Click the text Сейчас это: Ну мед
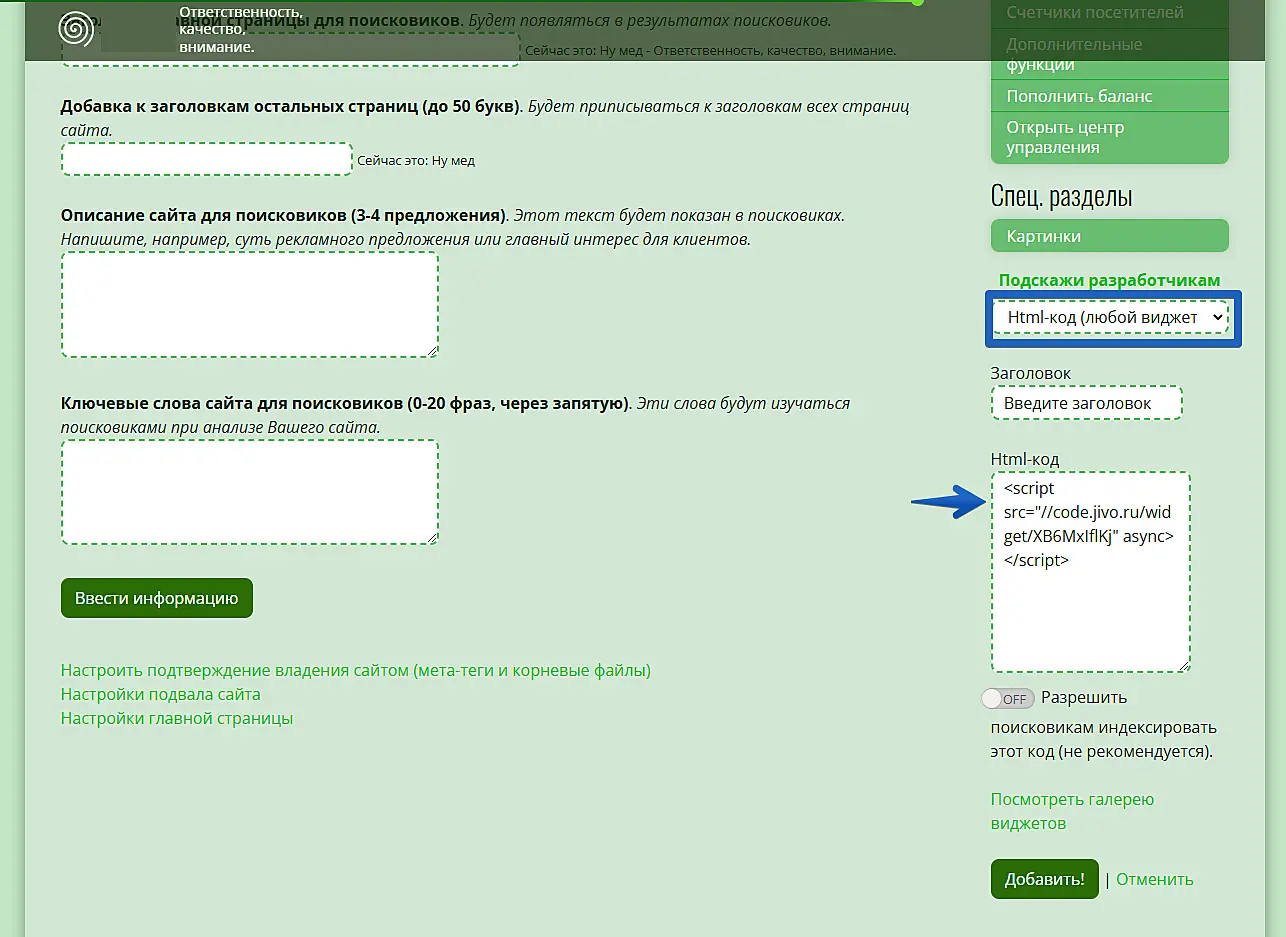The height and width of the screenshot is (937, 1286). (x=416, y=160)
